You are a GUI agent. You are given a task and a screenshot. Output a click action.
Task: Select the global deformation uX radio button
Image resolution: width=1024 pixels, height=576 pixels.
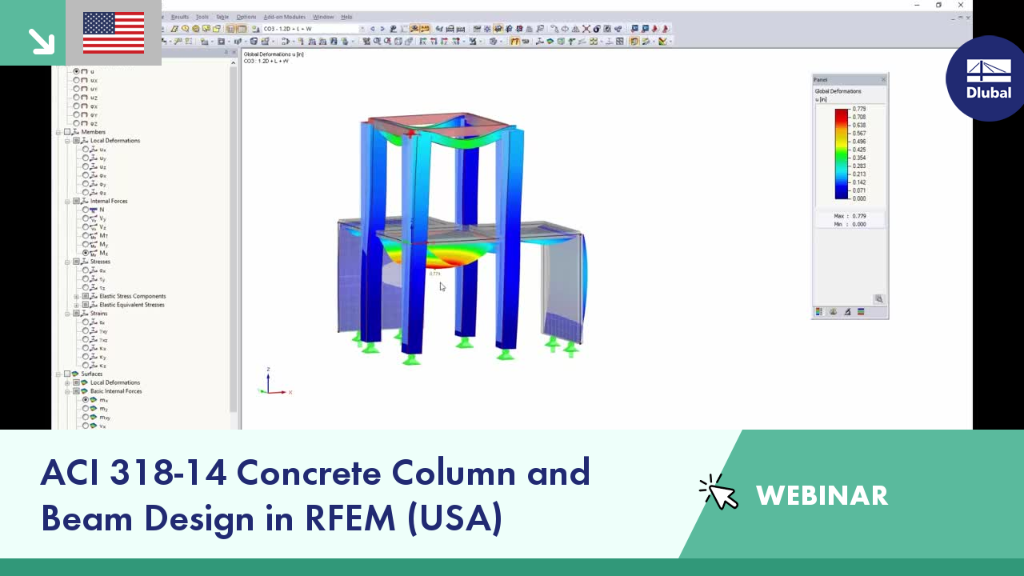click(x=76, y=80)
